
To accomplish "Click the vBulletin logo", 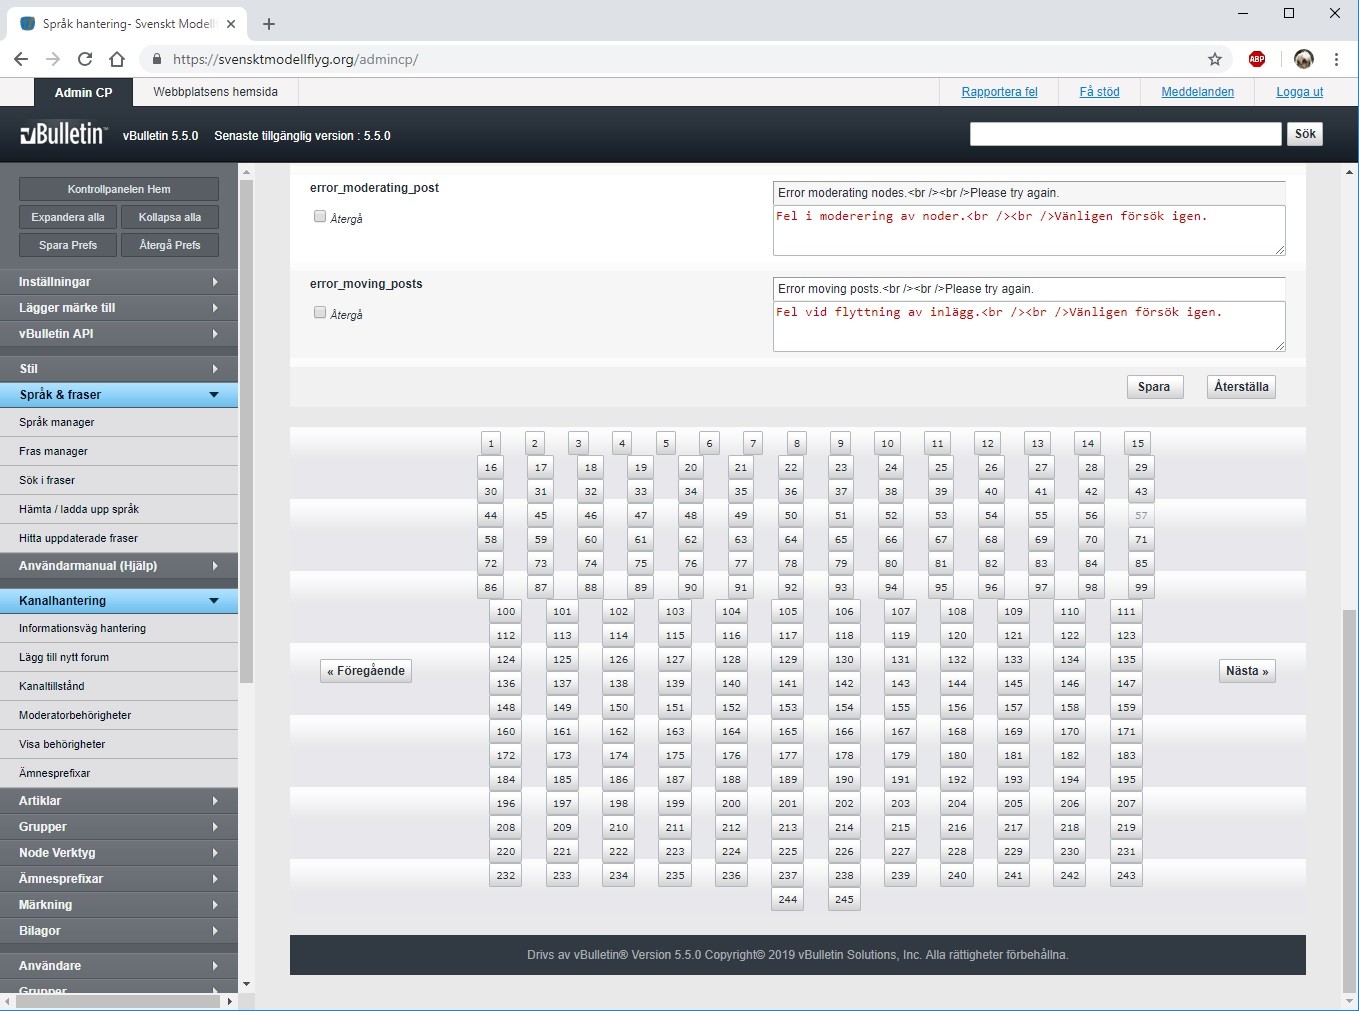I will (63, 134).
